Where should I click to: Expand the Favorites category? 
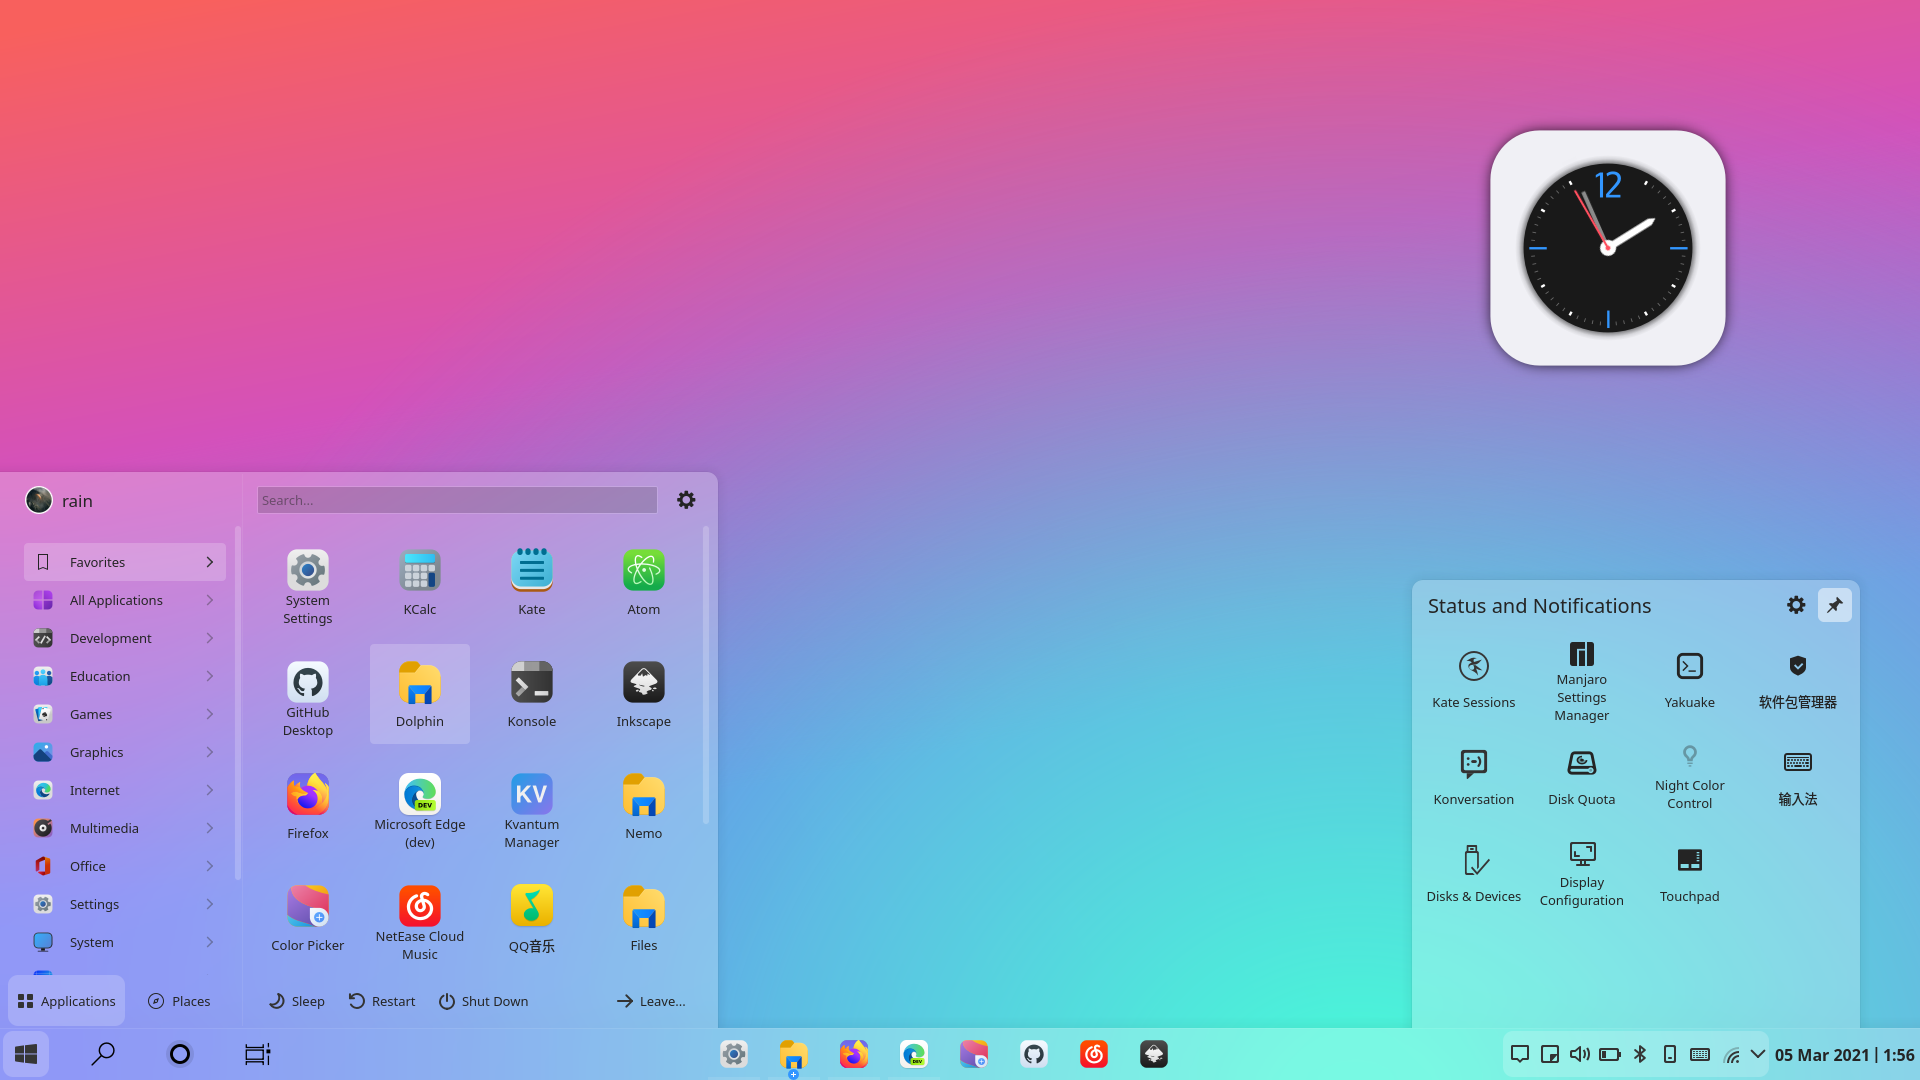(x=125, y=562)
